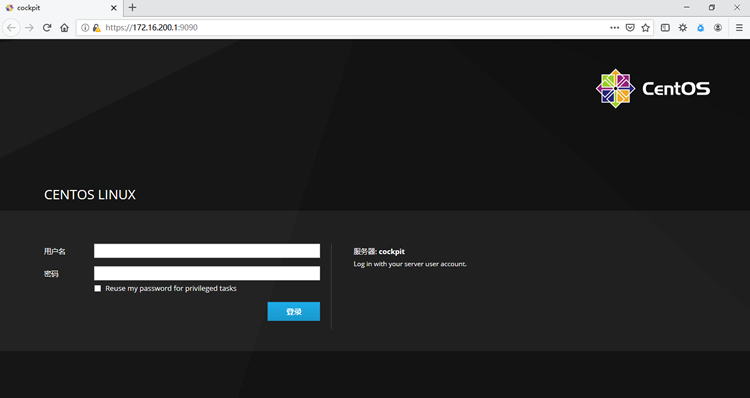
Task: Open the page actions three-dot menu
Action: (x=615, y=28)
